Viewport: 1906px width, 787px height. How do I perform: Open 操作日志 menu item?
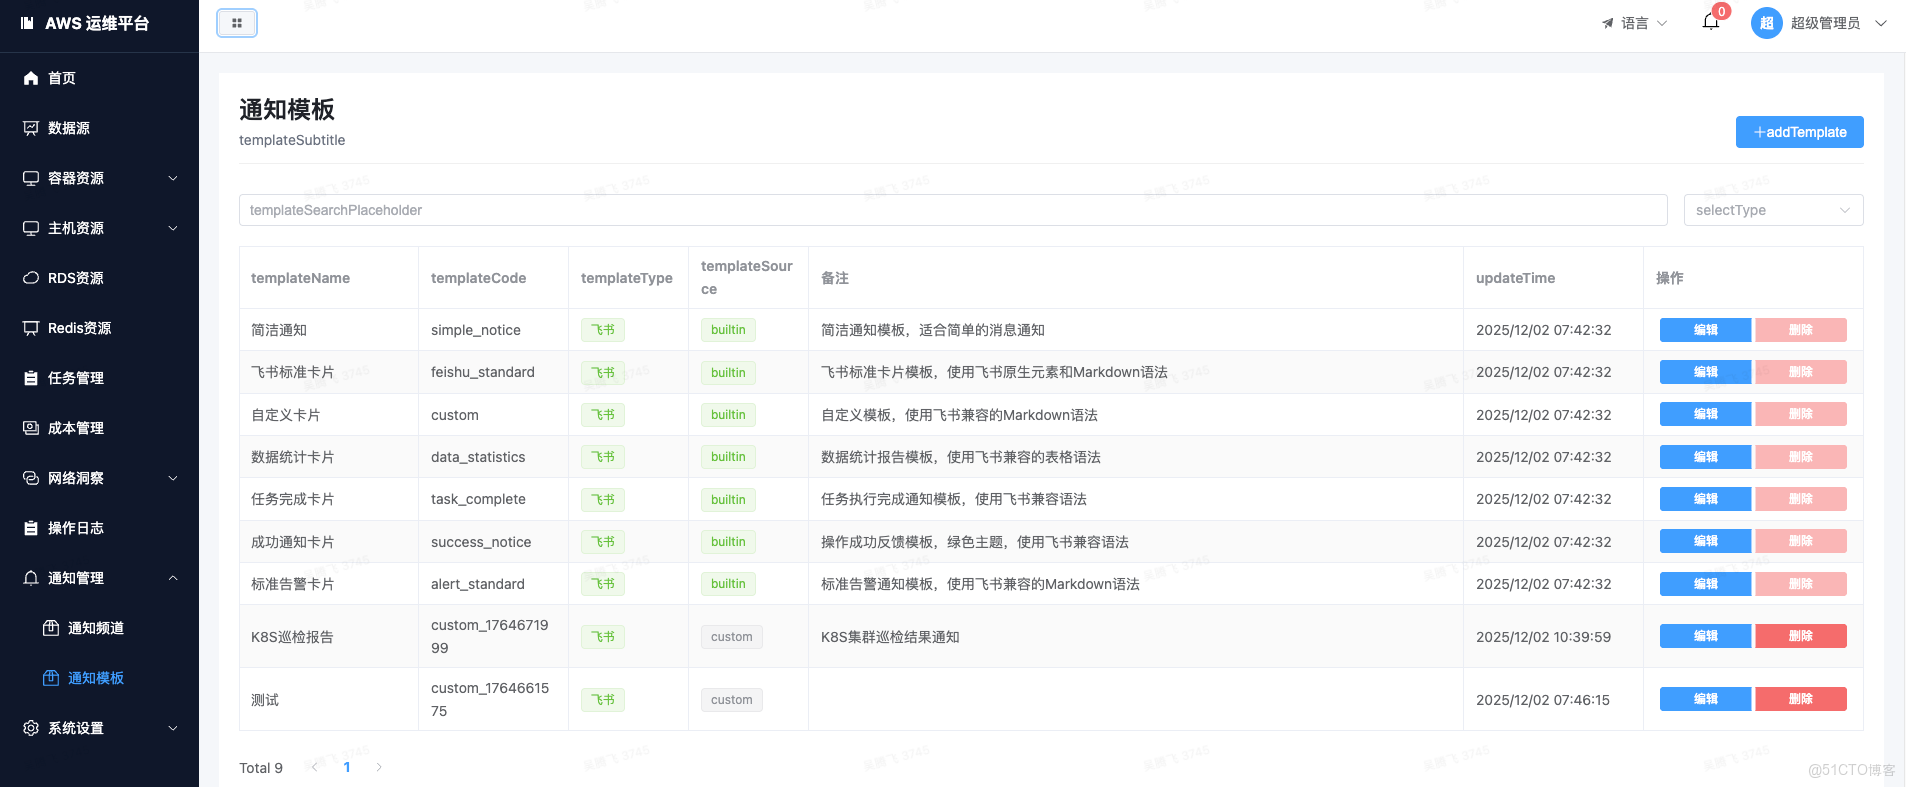point(99,528)
